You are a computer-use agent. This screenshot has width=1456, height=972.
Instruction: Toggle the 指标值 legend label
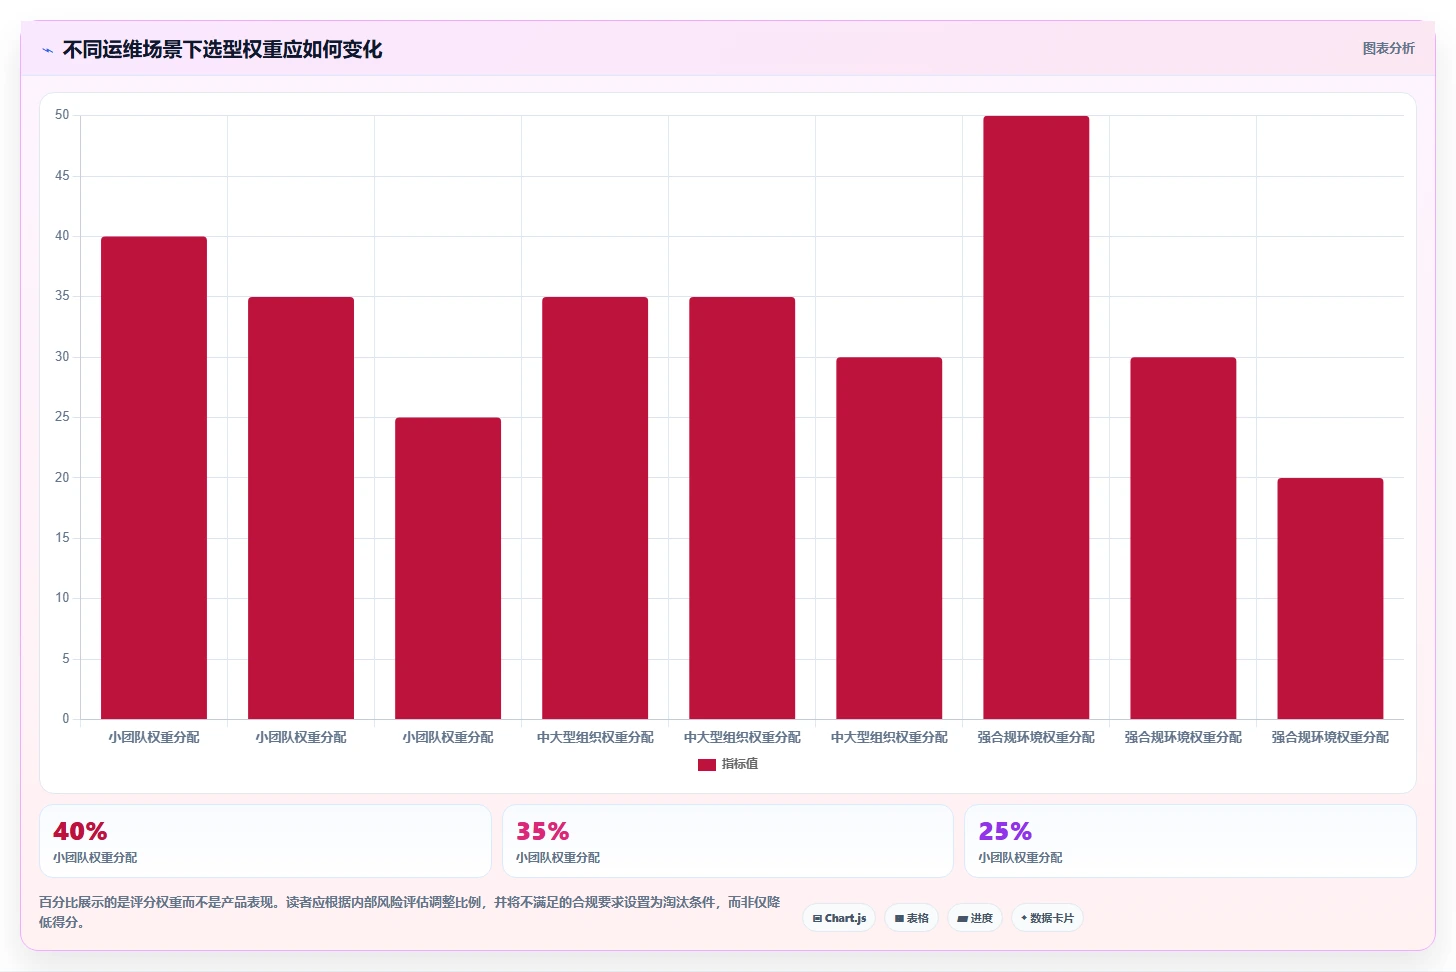740,764
